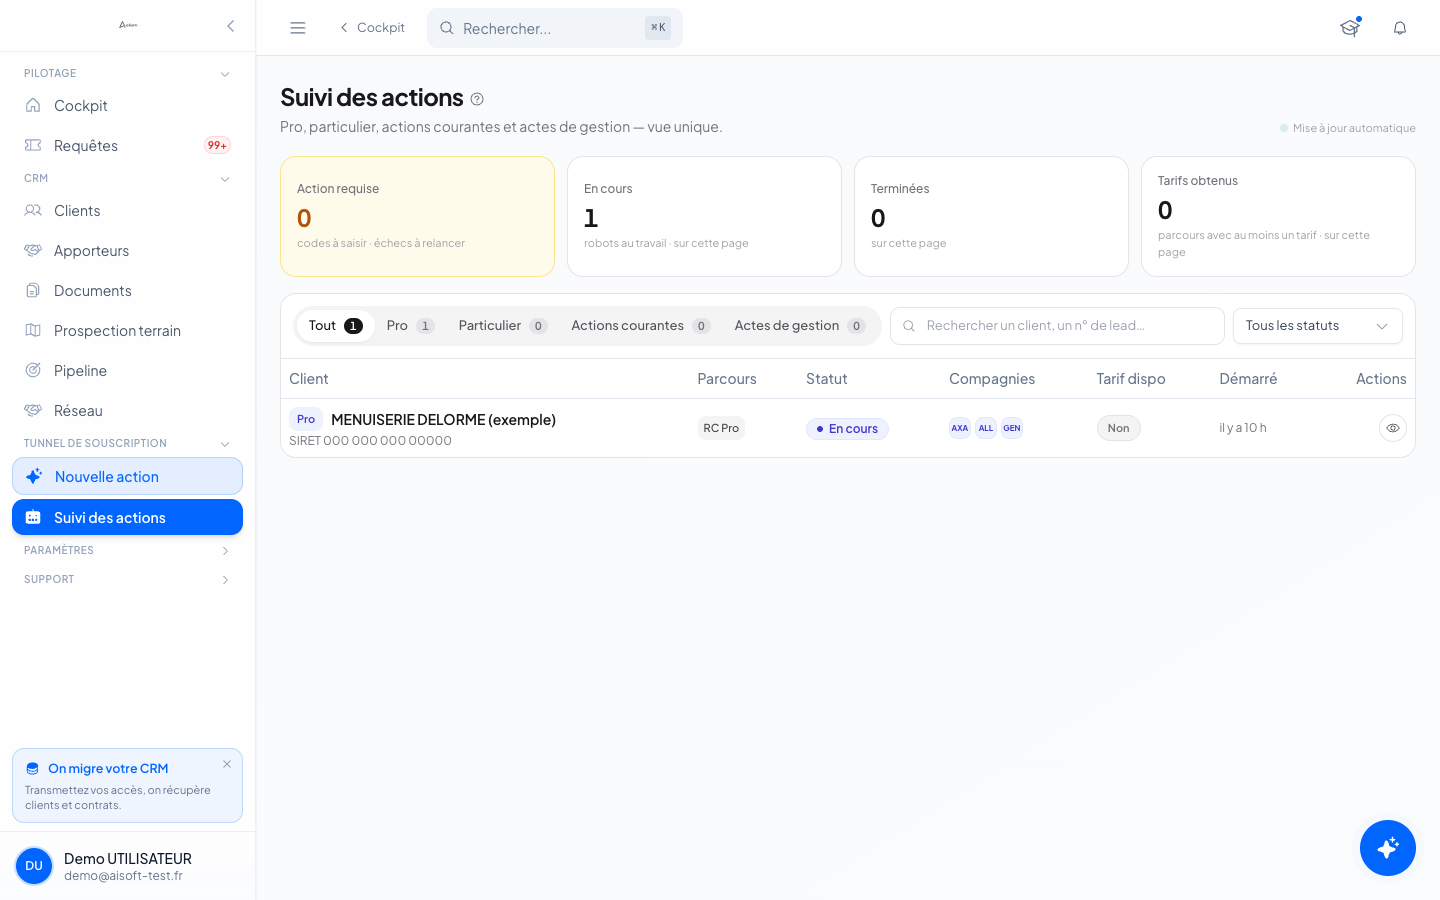Click the Prospection terrain map icon

pyautogui.click(x=33, y=330)
